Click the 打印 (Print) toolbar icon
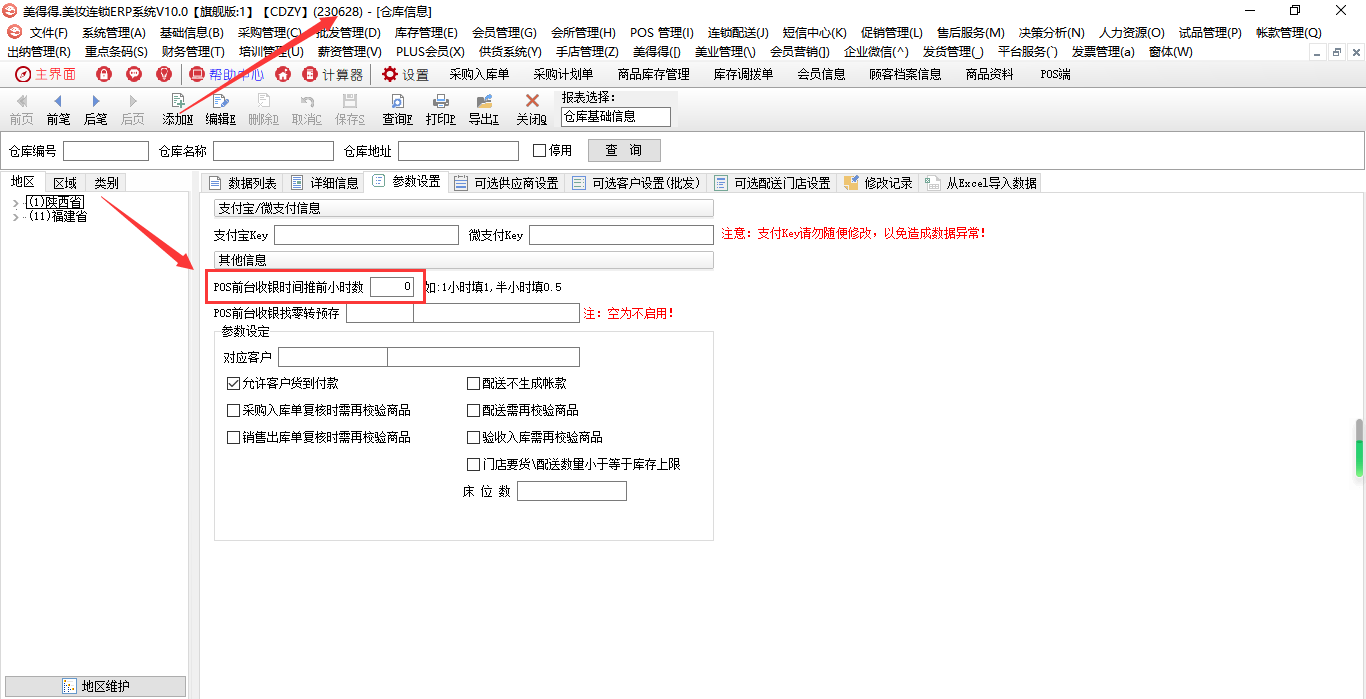 (x=440, y=102)
